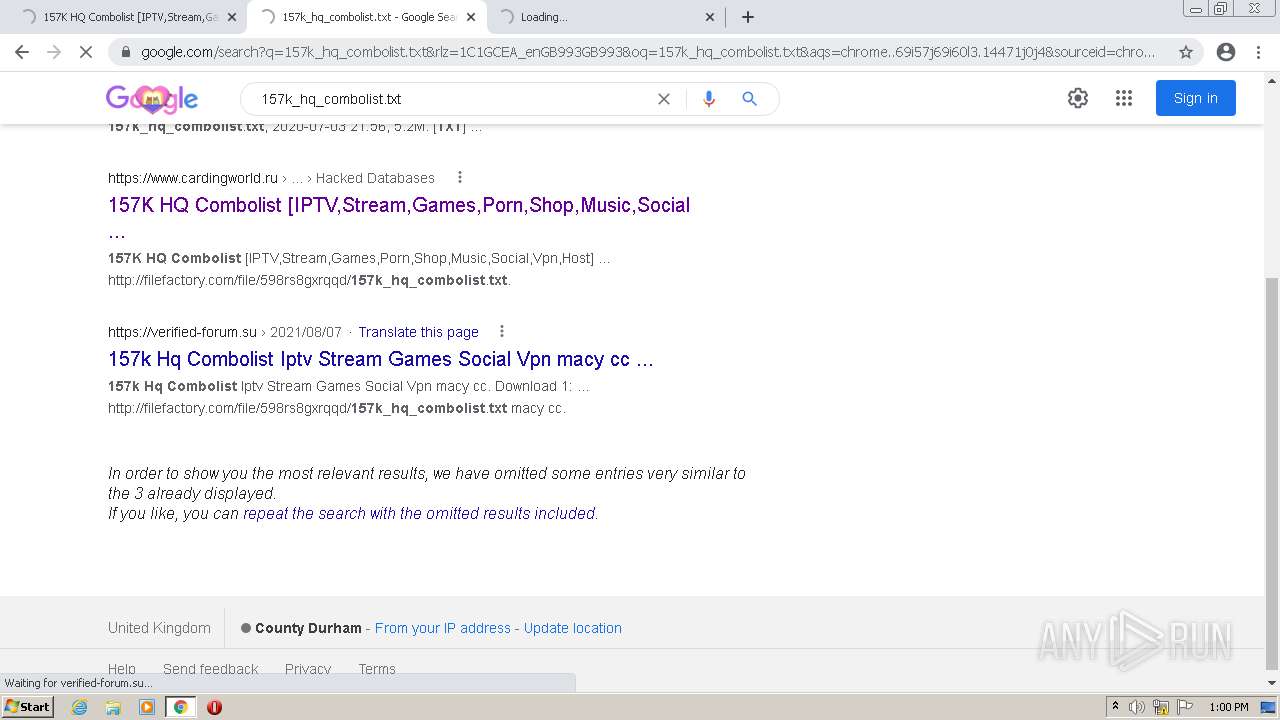Open the 157k Hq Combolist Iptv Stream result

point(381,359)
